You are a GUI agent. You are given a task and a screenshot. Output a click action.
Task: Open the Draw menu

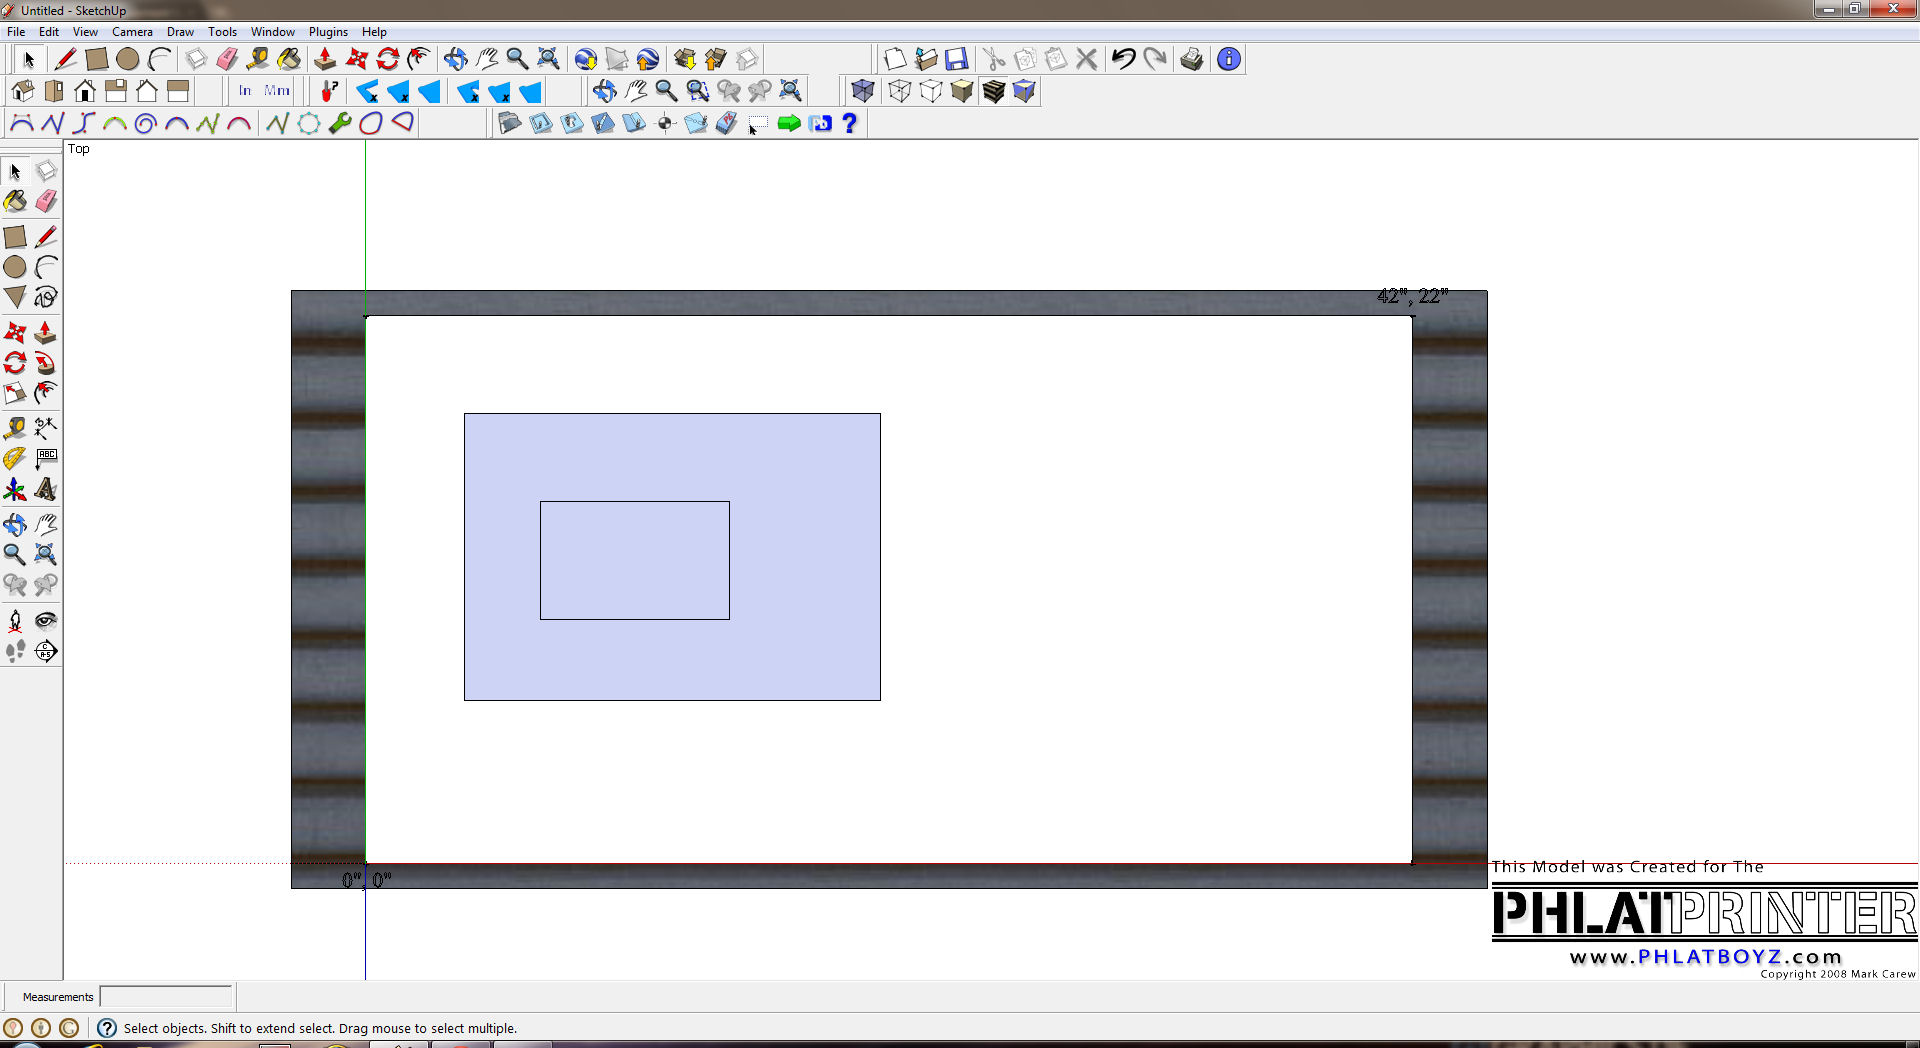tap(180, 32)
